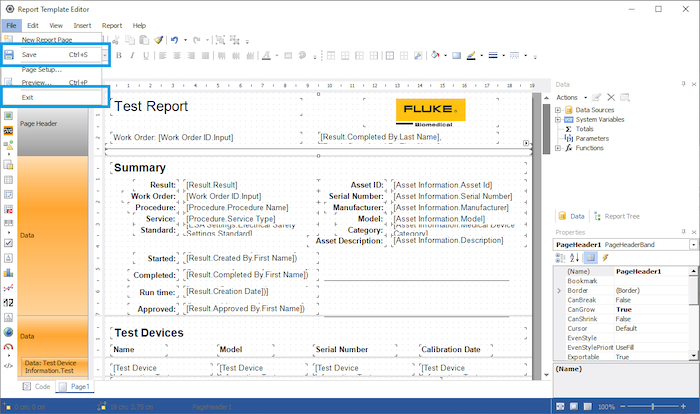
Task: Toggle underline text formatting
Action: [x=145, y=55]
